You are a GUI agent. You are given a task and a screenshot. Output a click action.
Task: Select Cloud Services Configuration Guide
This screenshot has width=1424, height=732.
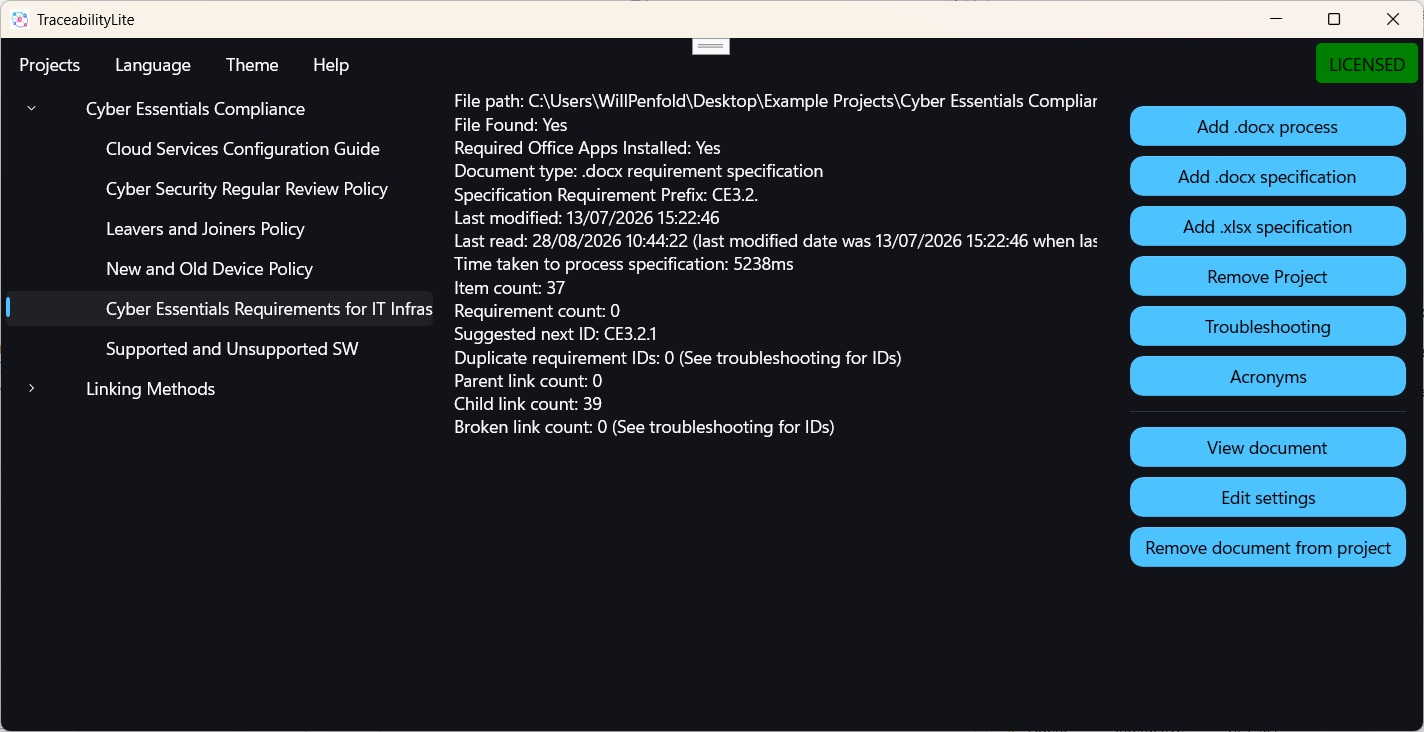[243, 149]
